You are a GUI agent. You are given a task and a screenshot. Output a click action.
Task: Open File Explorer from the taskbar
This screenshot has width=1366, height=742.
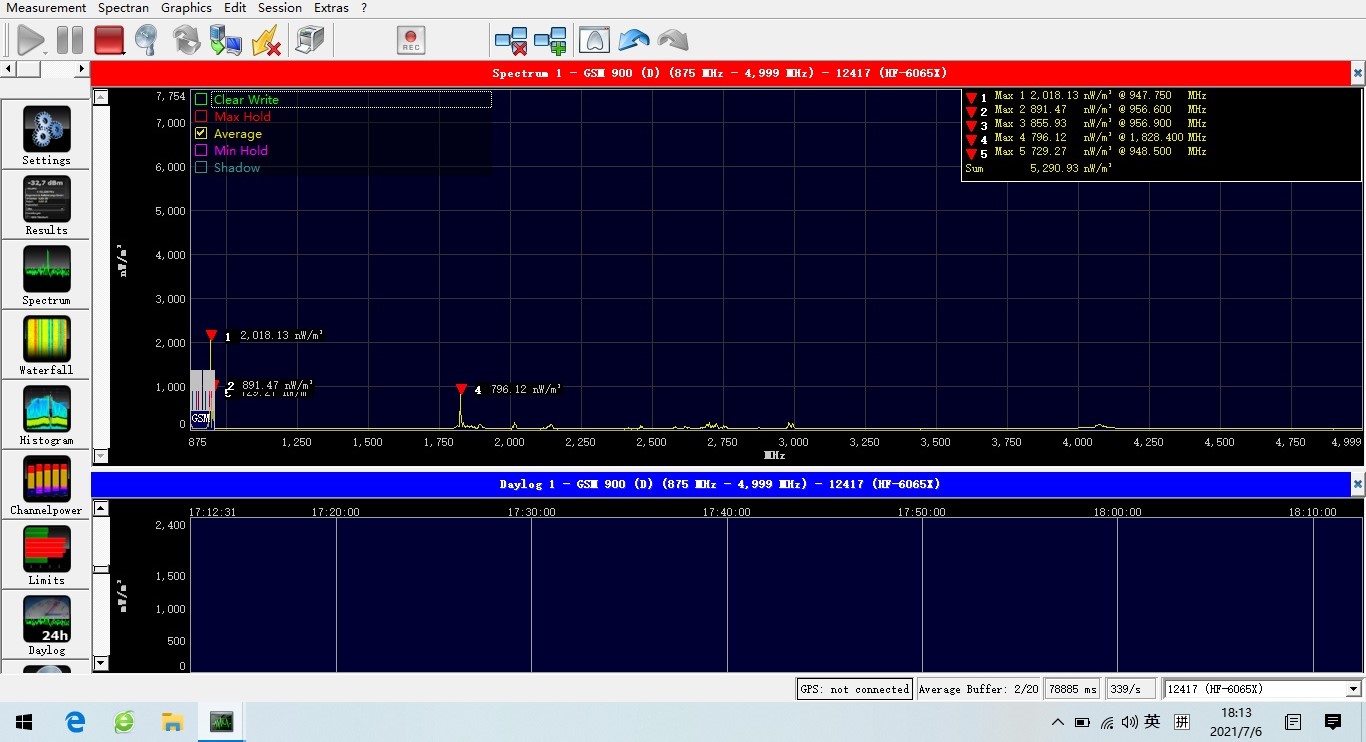tap(172, 721)
